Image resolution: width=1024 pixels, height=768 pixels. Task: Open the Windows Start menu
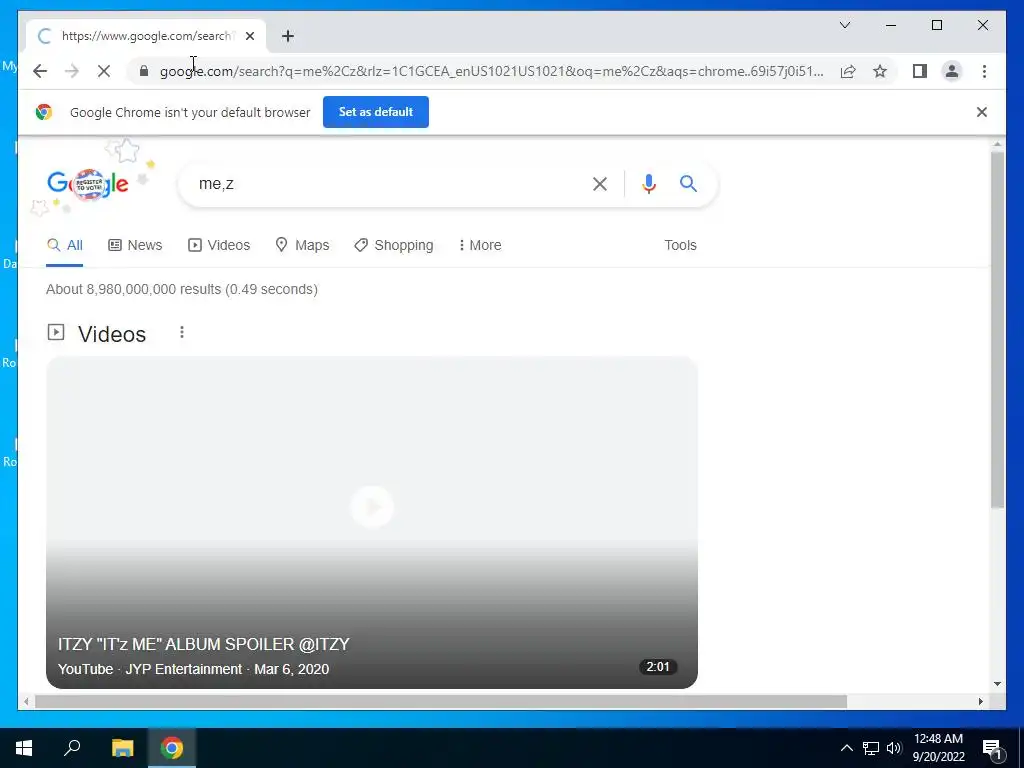pyautogui.click(x=24, y=748)
